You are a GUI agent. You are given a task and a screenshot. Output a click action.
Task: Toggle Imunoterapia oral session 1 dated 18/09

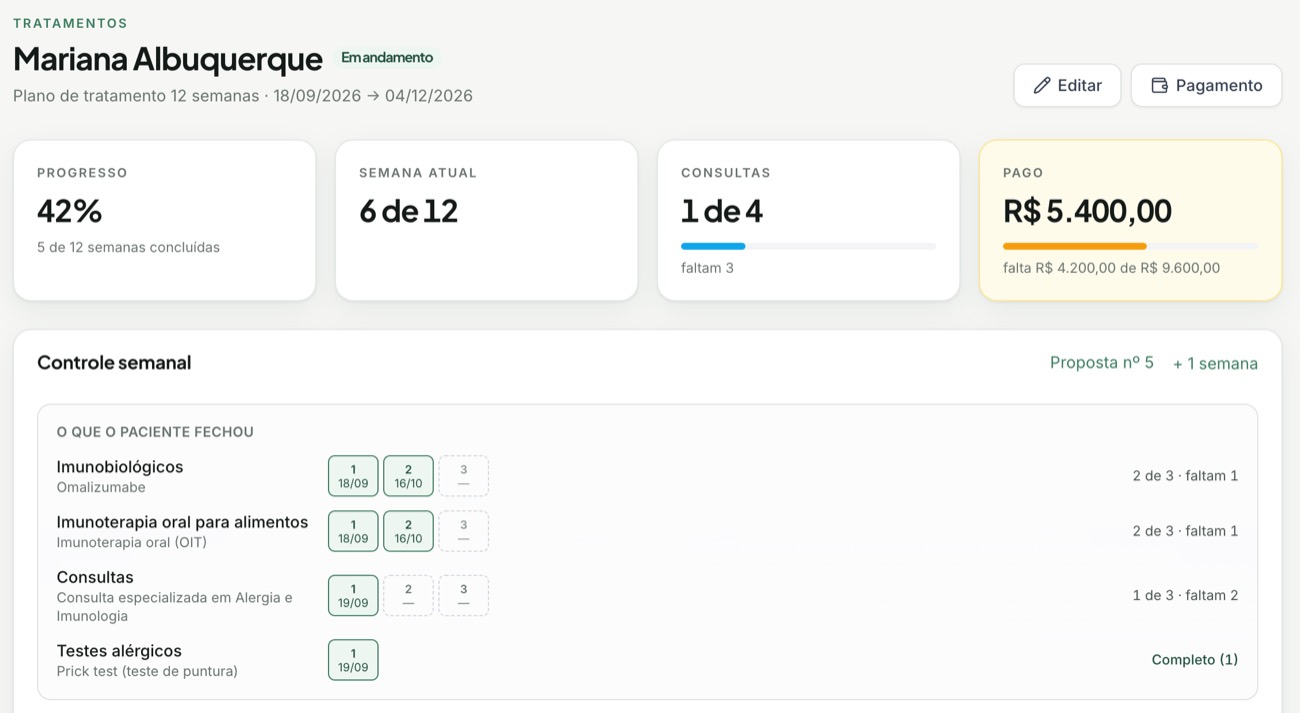click(353, 531)
